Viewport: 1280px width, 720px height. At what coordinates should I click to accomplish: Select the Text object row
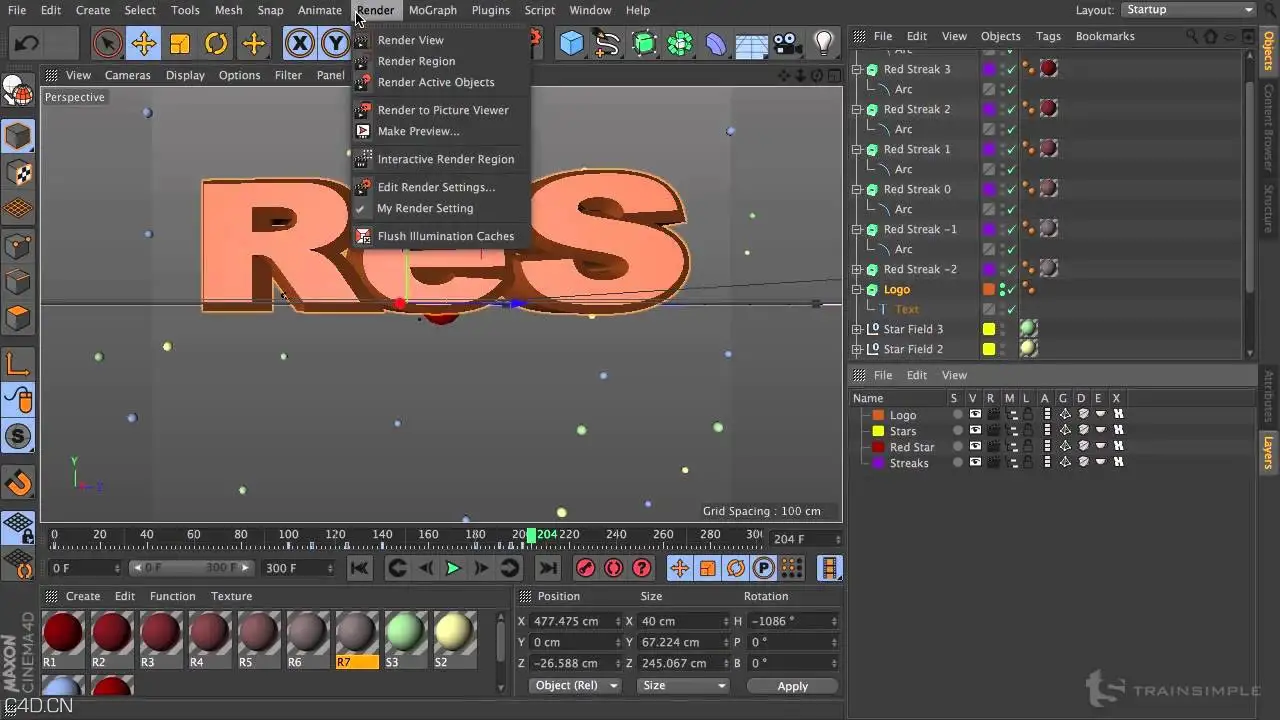click(x=907, y=309)
